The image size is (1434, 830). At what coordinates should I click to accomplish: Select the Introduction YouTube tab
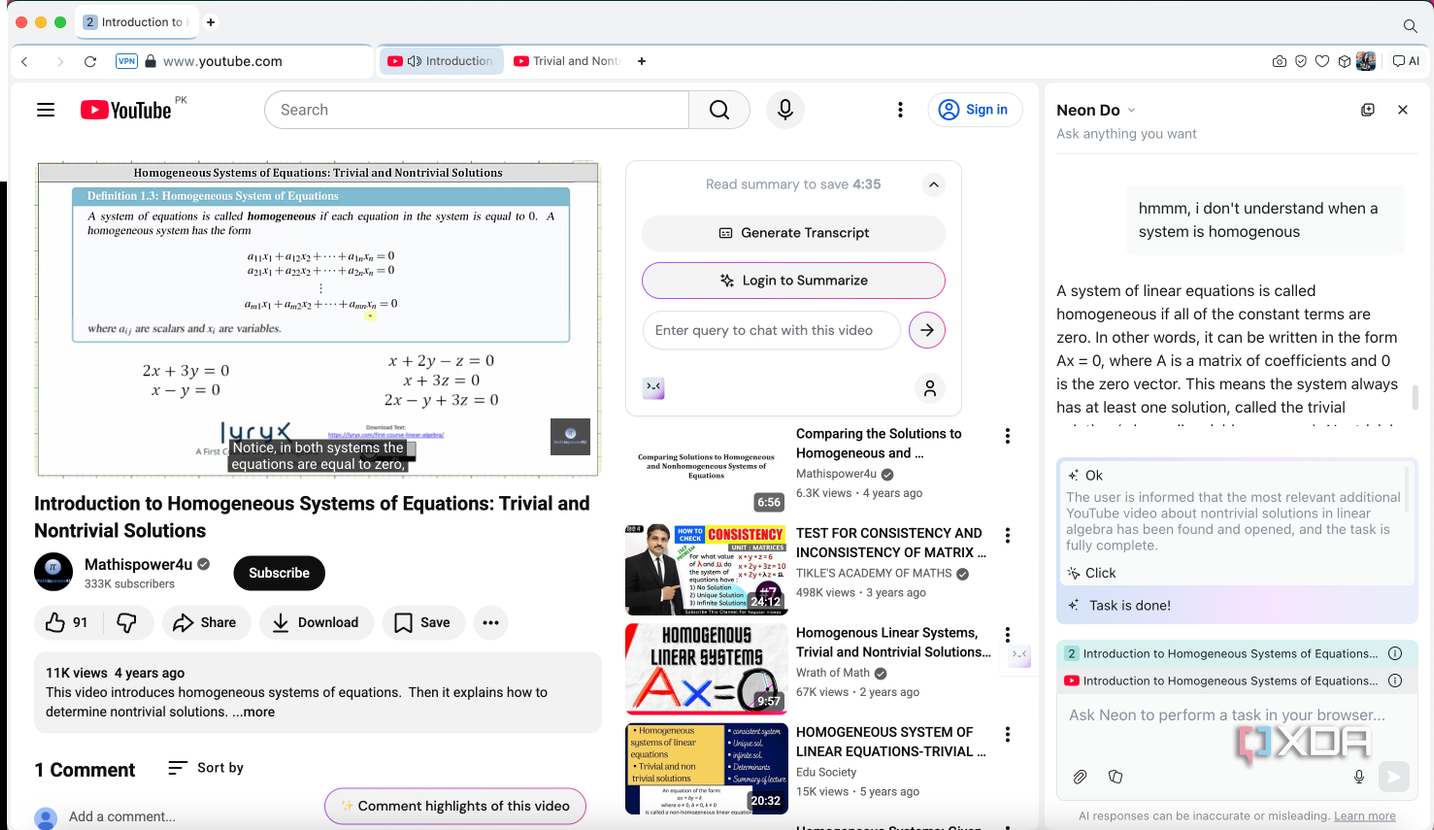tap(441, 61)
